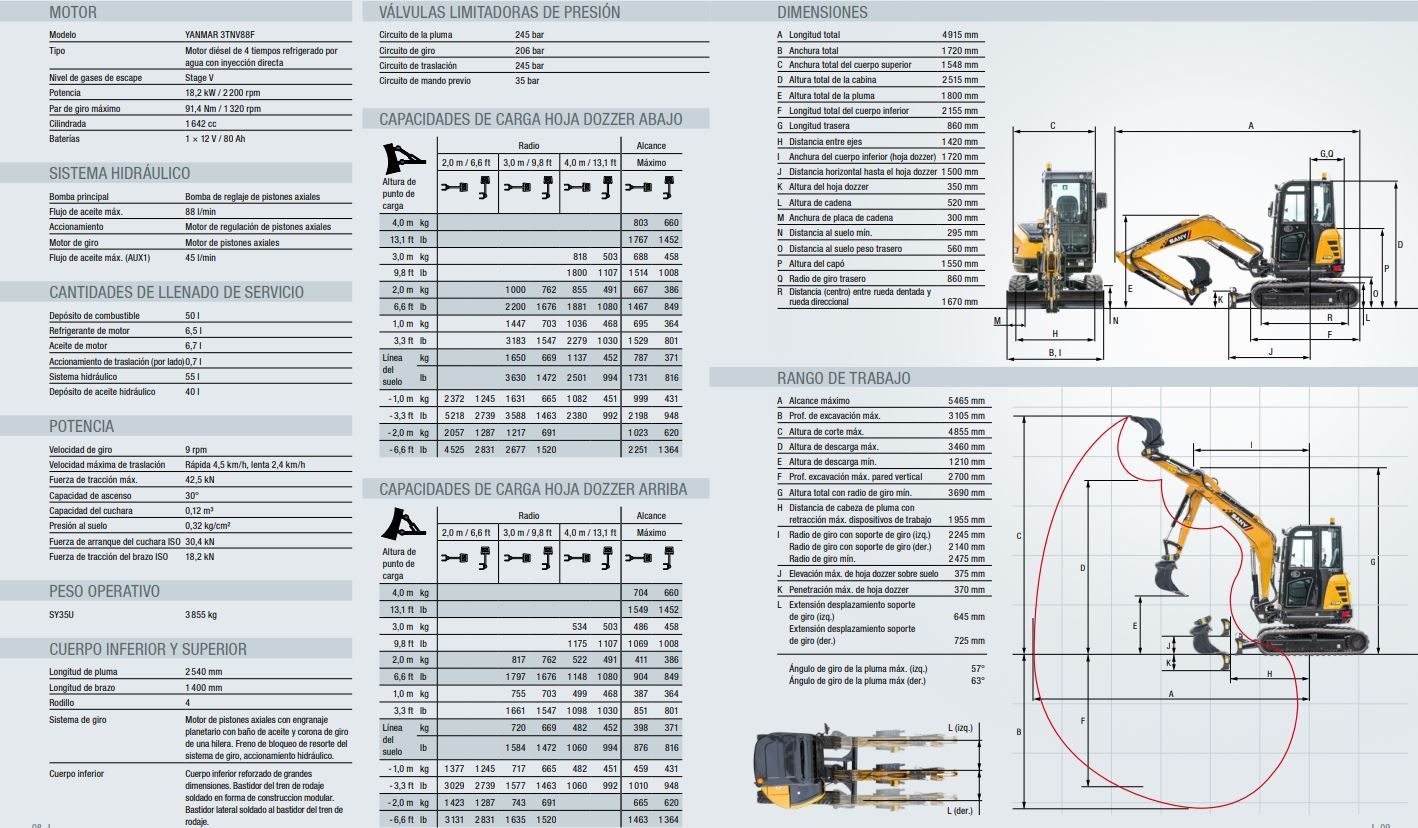Viewport: 1418px width, 828px height.
Task: Click left boom swing angle 57°
Action: click(978, 669)
